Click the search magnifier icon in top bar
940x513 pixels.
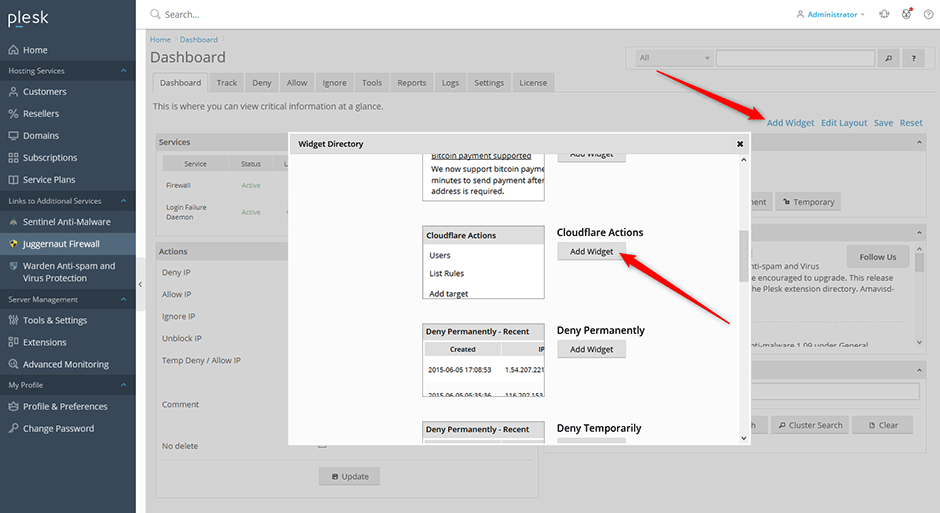point(155,14)
